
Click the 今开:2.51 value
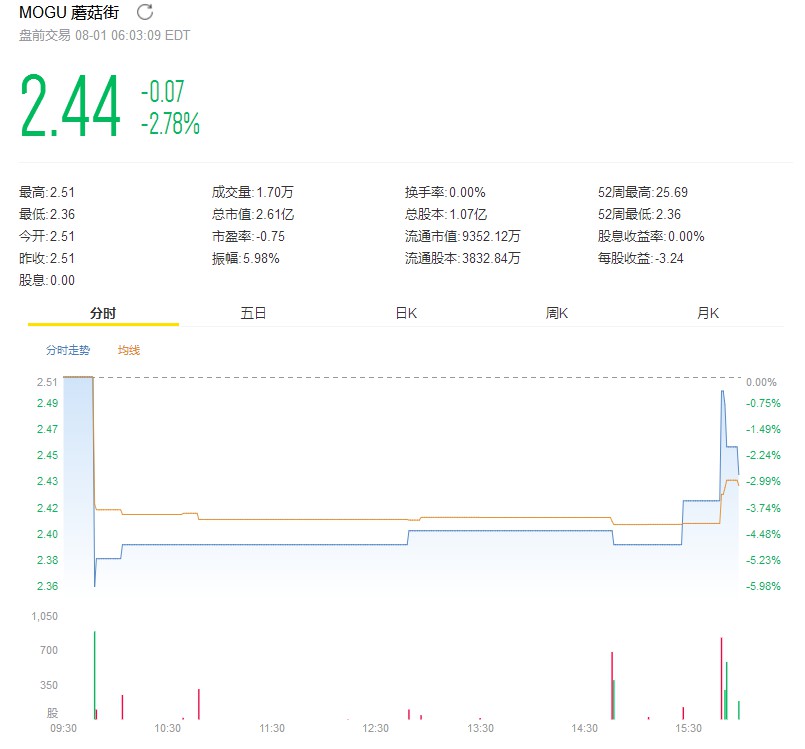[x=47, y=236]
